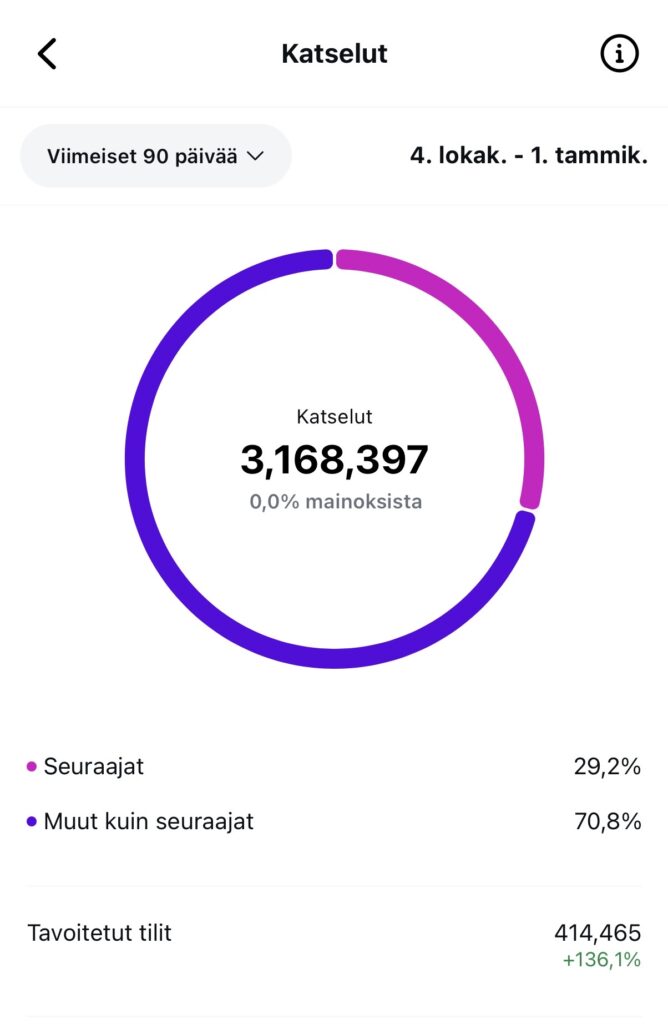This screenshot has width=668, height=1024.
Task: Click the 414,465 reached accounts value
Action: click(x=597, y=933)
